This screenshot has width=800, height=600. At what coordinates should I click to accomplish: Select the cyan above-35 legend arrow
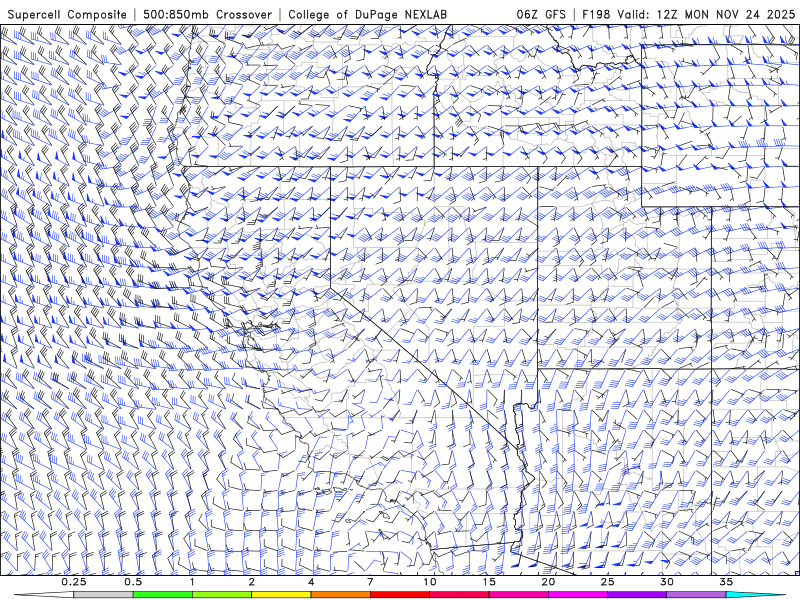point(755,595)
